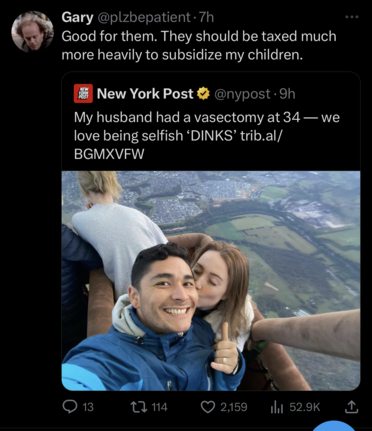Like the post via the heart icon

208,407
